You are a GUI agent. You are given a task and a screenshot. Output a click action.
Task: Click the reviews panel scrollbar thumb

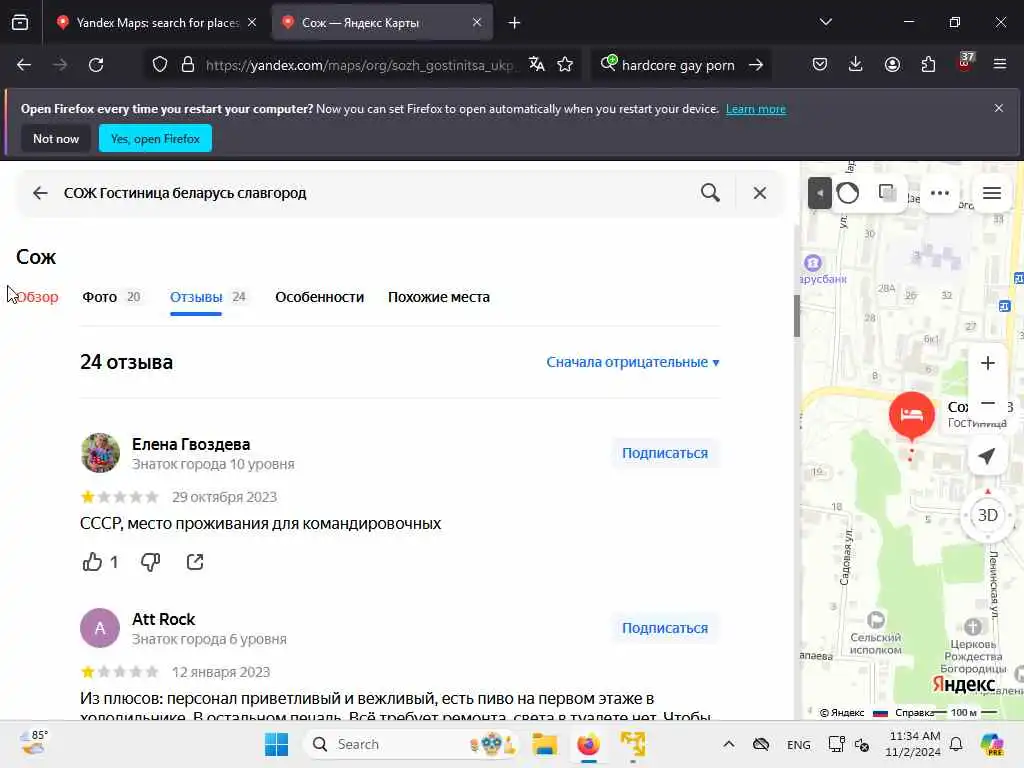point(797,316)
